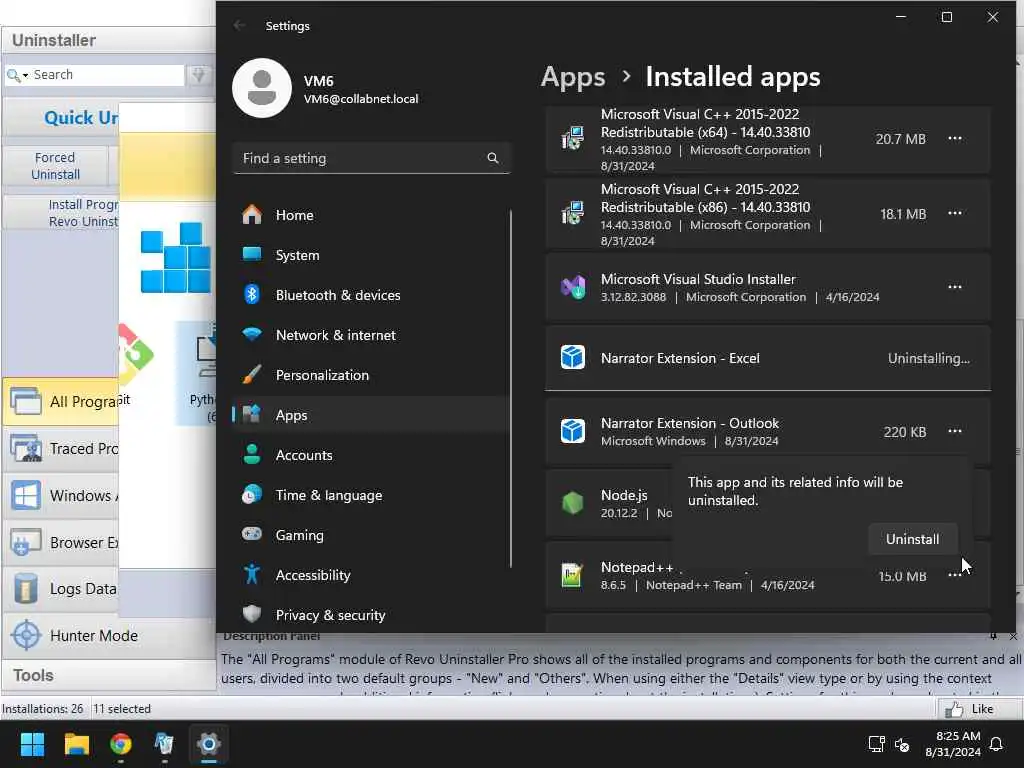The image size is (1024, 768).
Task: Open File Explorer from the taskbar
Action: (x=76, y=744)
